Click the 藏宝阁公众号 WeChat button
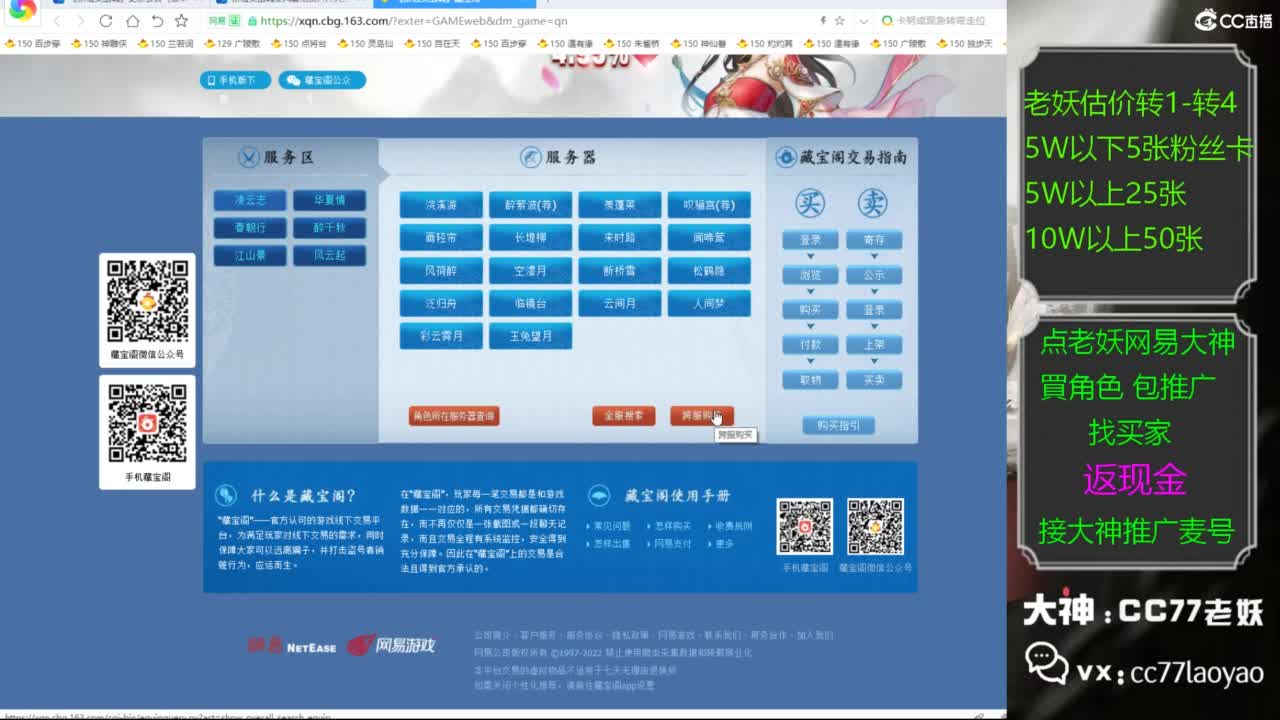 click(322, 80)
